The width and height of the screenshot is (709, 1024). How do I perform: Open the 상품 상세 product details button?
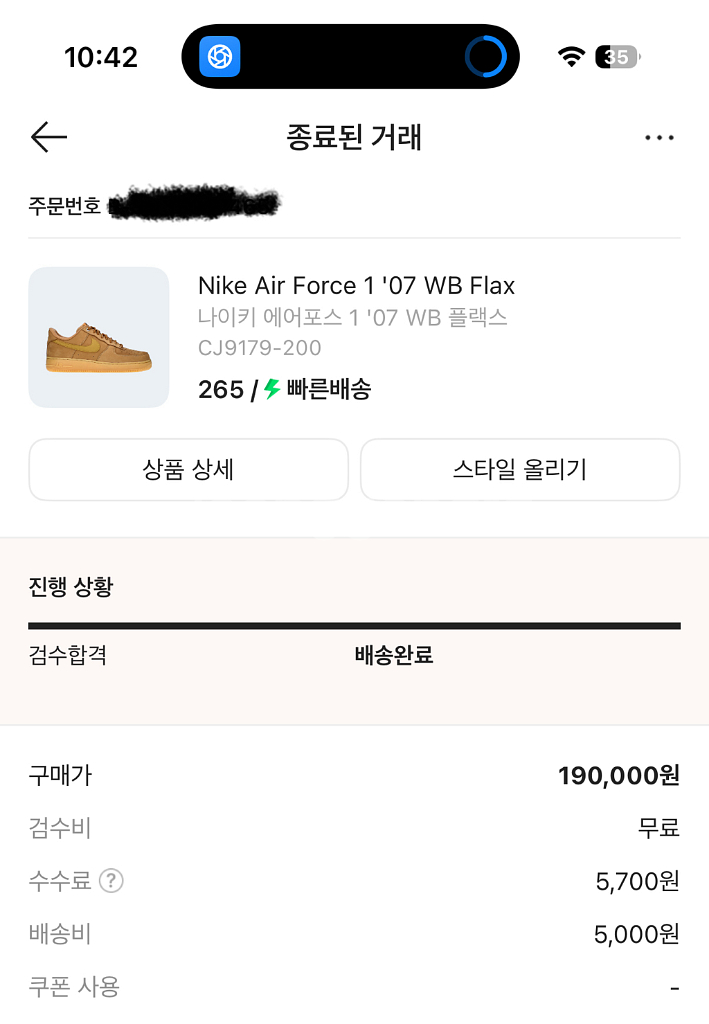coord(188,469)
